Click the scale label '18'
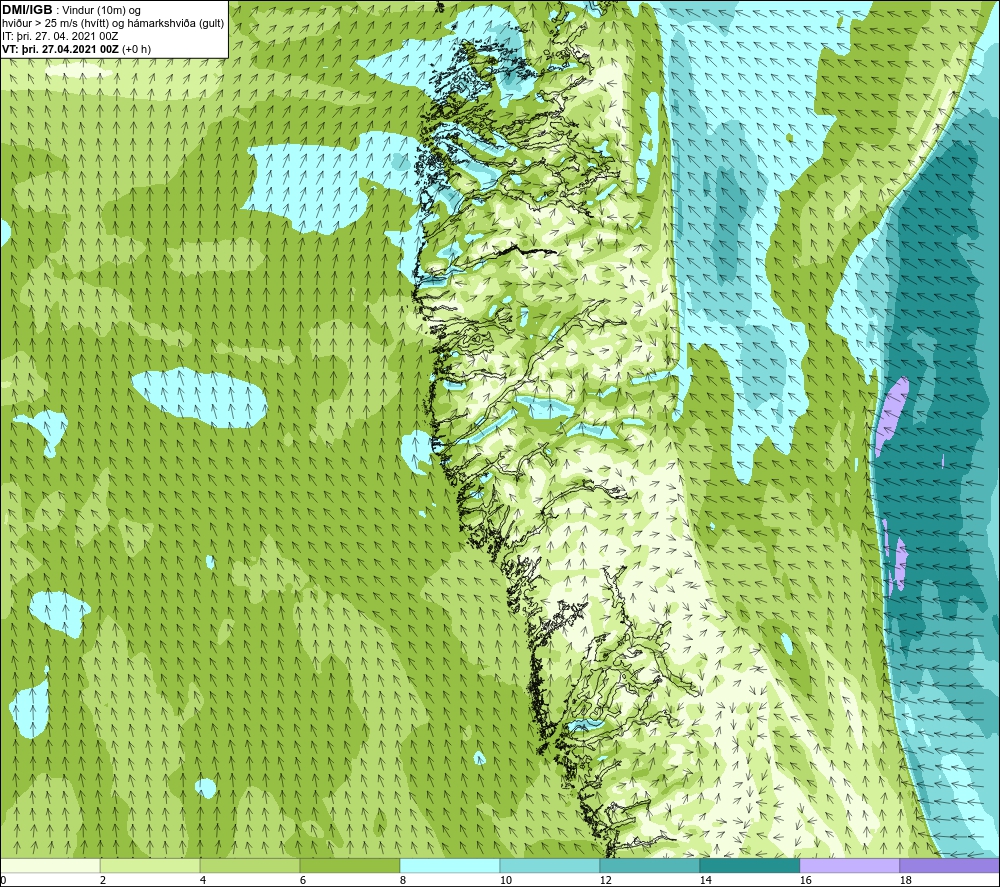Screen dimensions: 1000x887 pyautogui.click(x=905, y=881)
